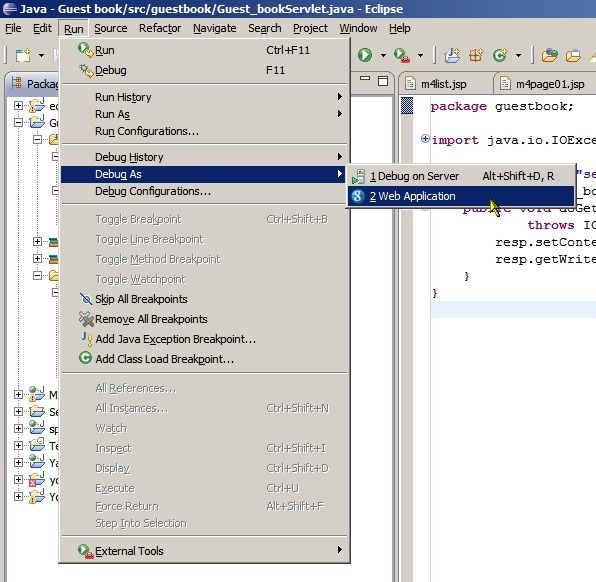Viewport: 596px width, 582px height.
Task: Click the Package Explorer view tab
Action: pyautogui.click(x=34, y=83)
